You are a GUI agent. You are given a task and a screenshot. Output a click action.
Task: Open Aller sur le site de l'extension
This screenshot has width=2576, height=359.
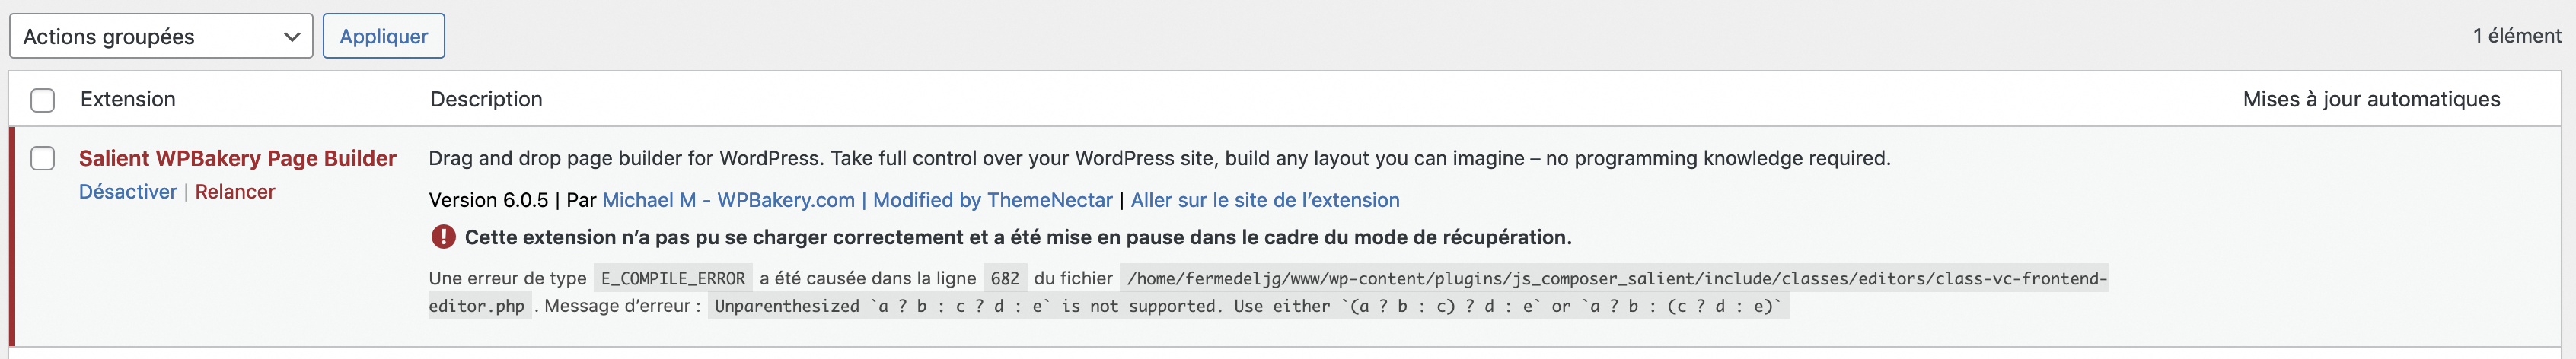(x=1264, y=200)
